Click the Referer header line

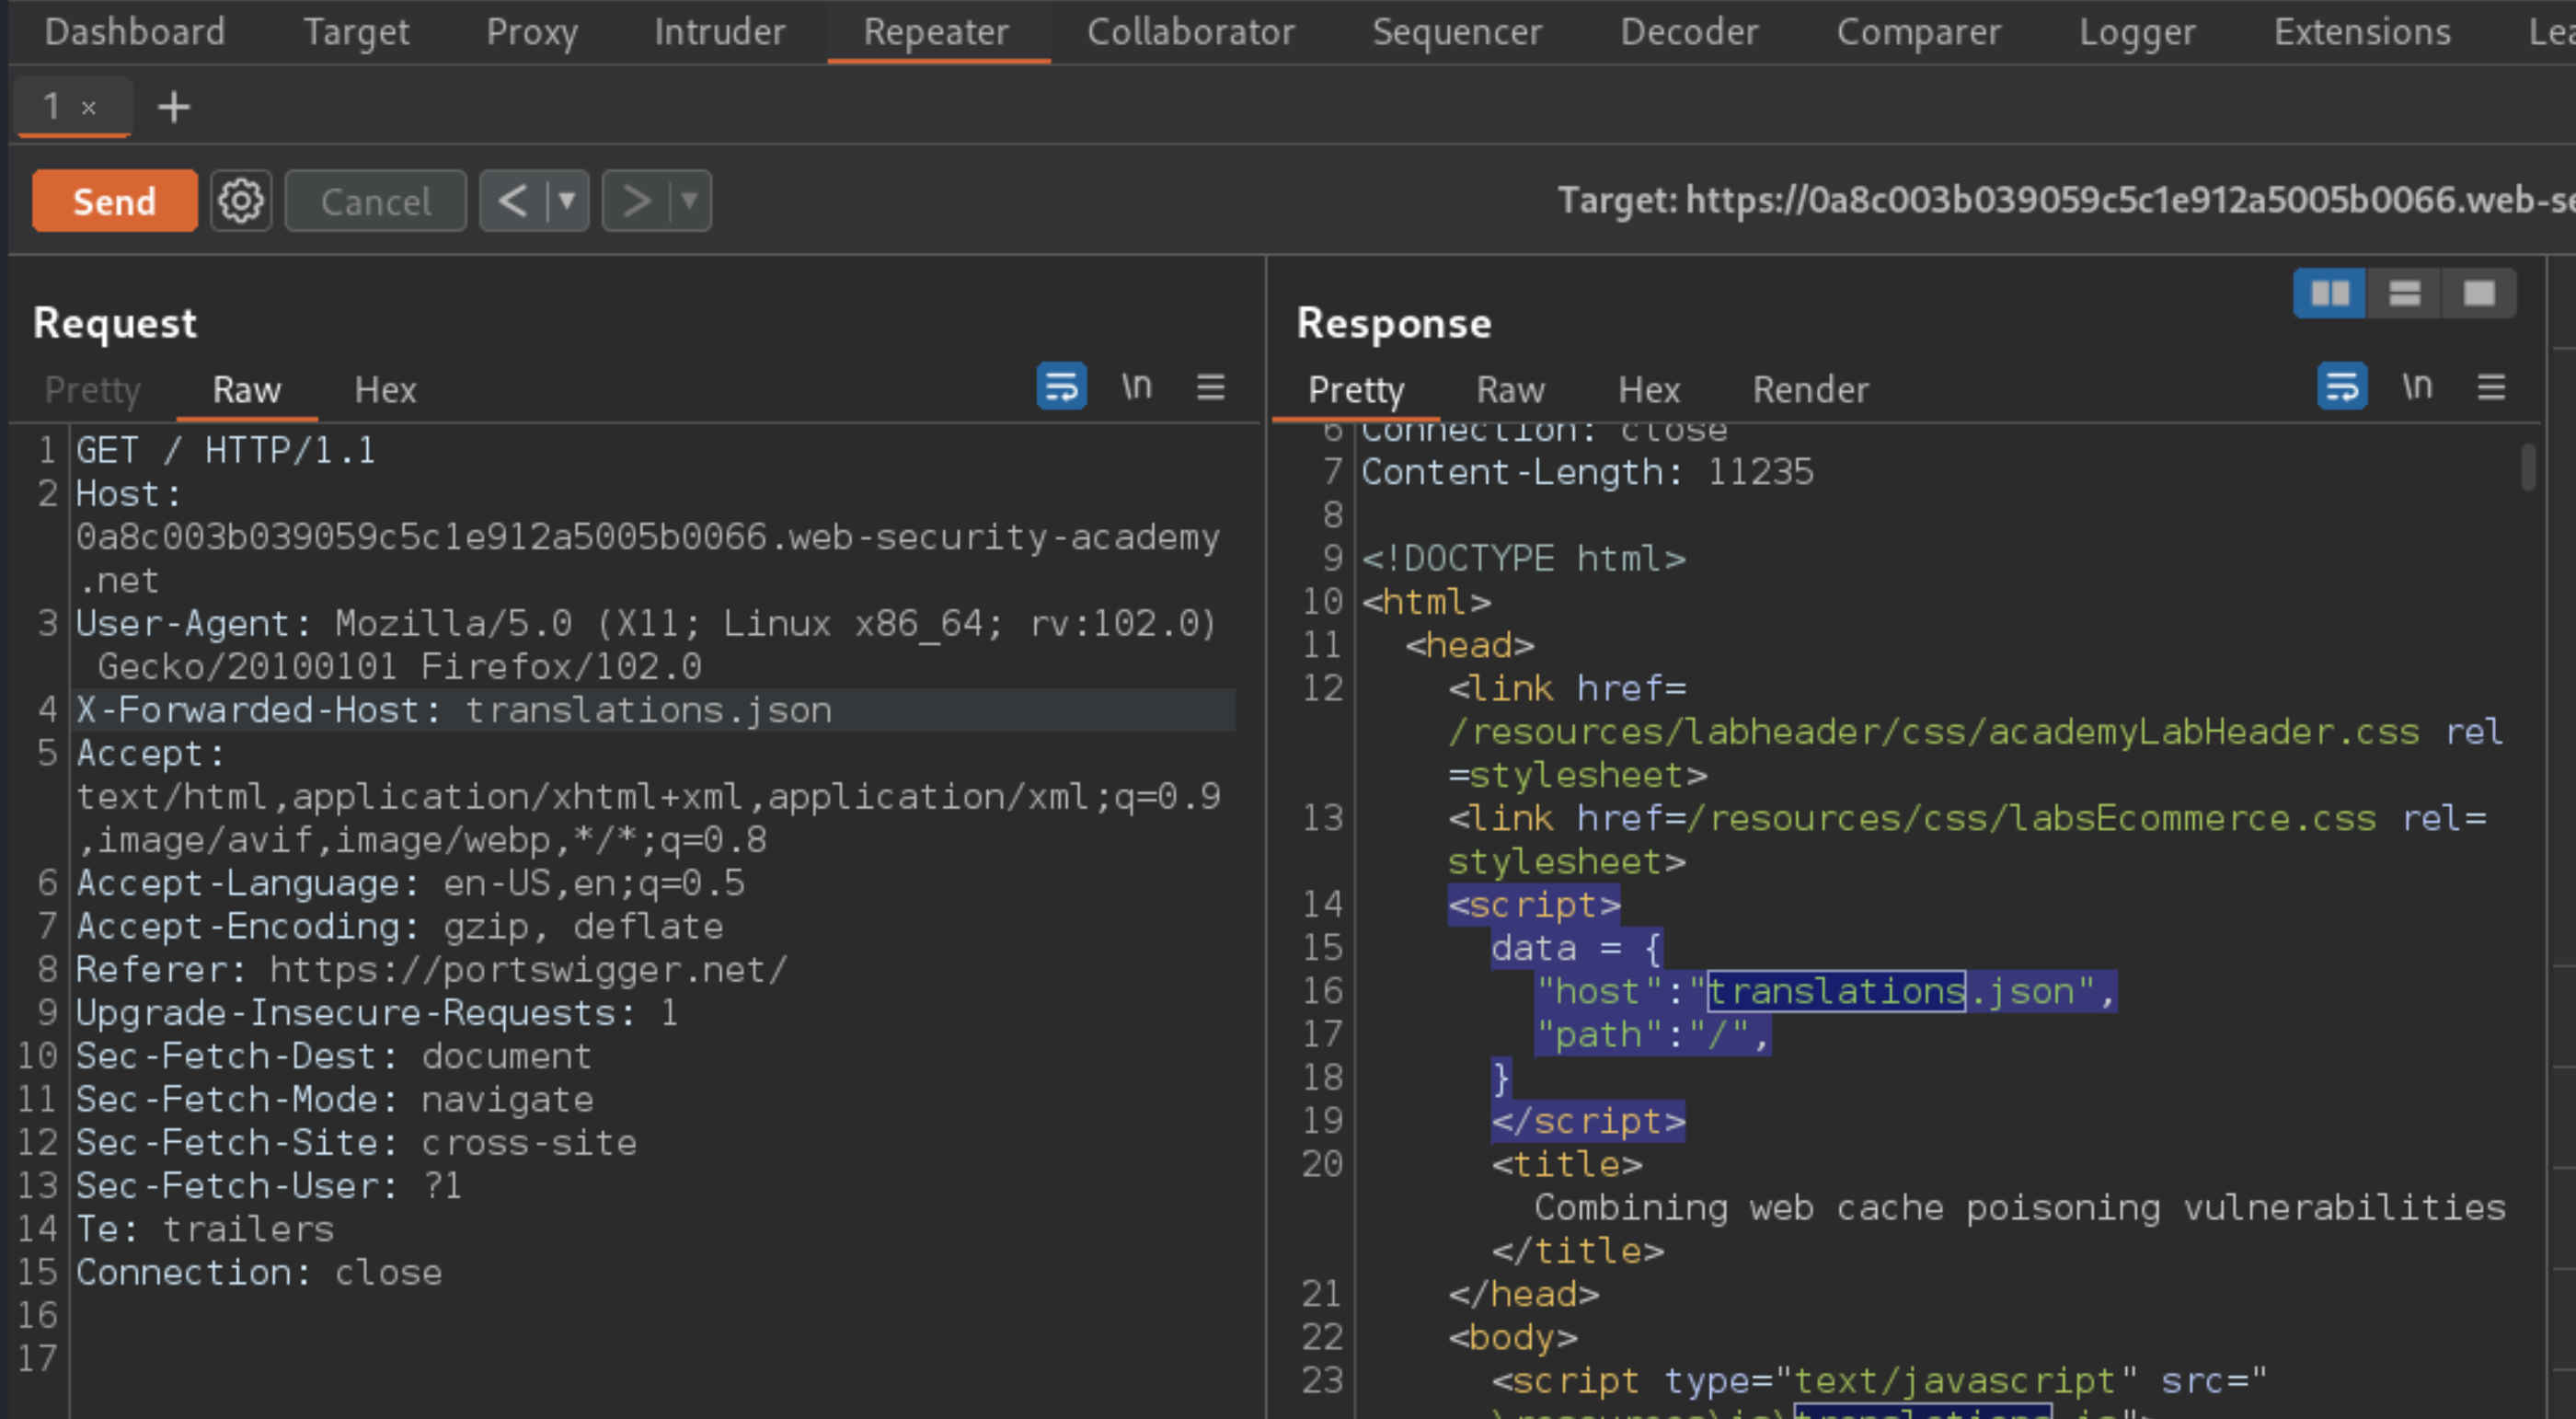point(432,969)
